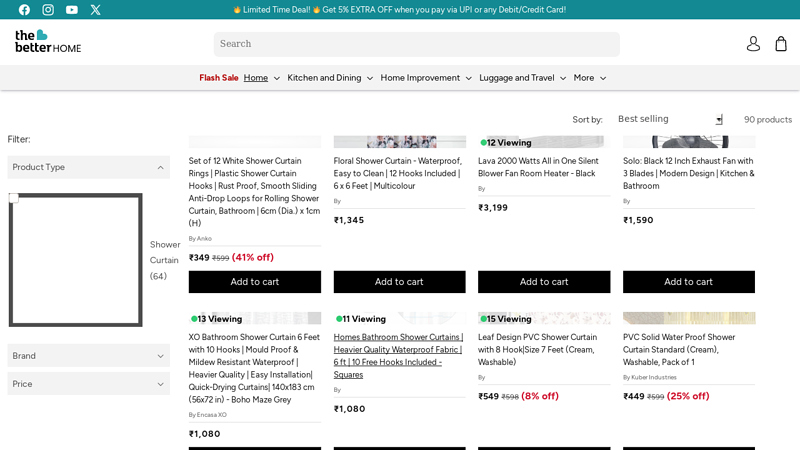The width and height of the screenshot is (800, 450).
Task: Add the Floral Shower Curtain to cart
Action: (x=399, y=282)
